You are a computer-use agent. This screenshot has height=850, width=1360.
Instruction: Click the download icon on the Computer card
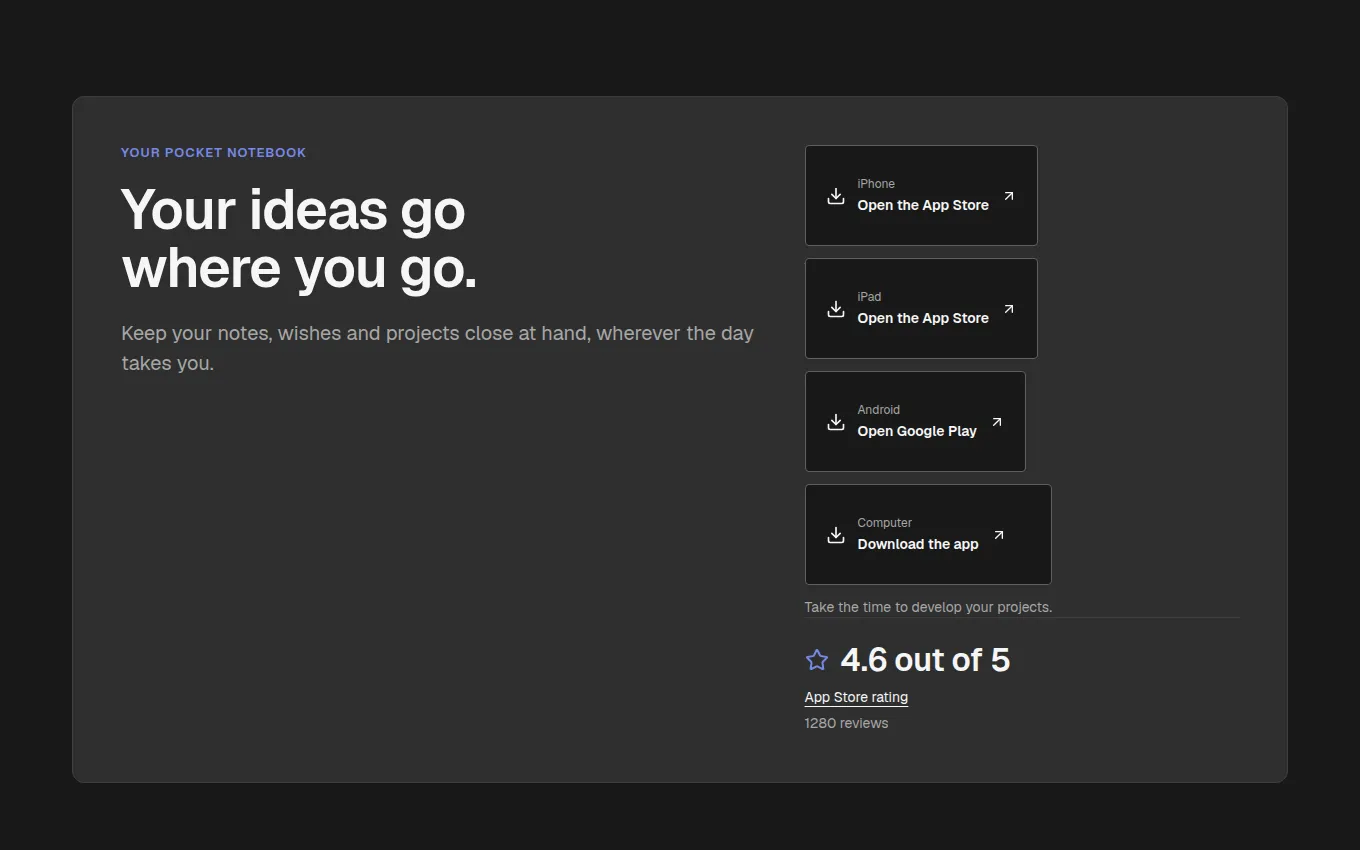click(x=836, y=535)
